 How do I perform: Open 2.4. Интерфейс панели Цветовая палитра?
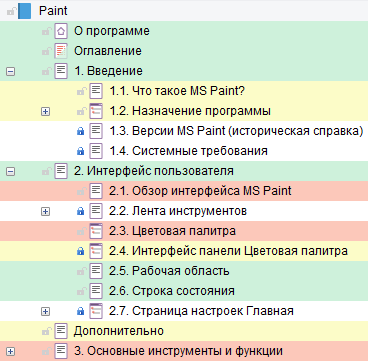(x=229, y=251)
